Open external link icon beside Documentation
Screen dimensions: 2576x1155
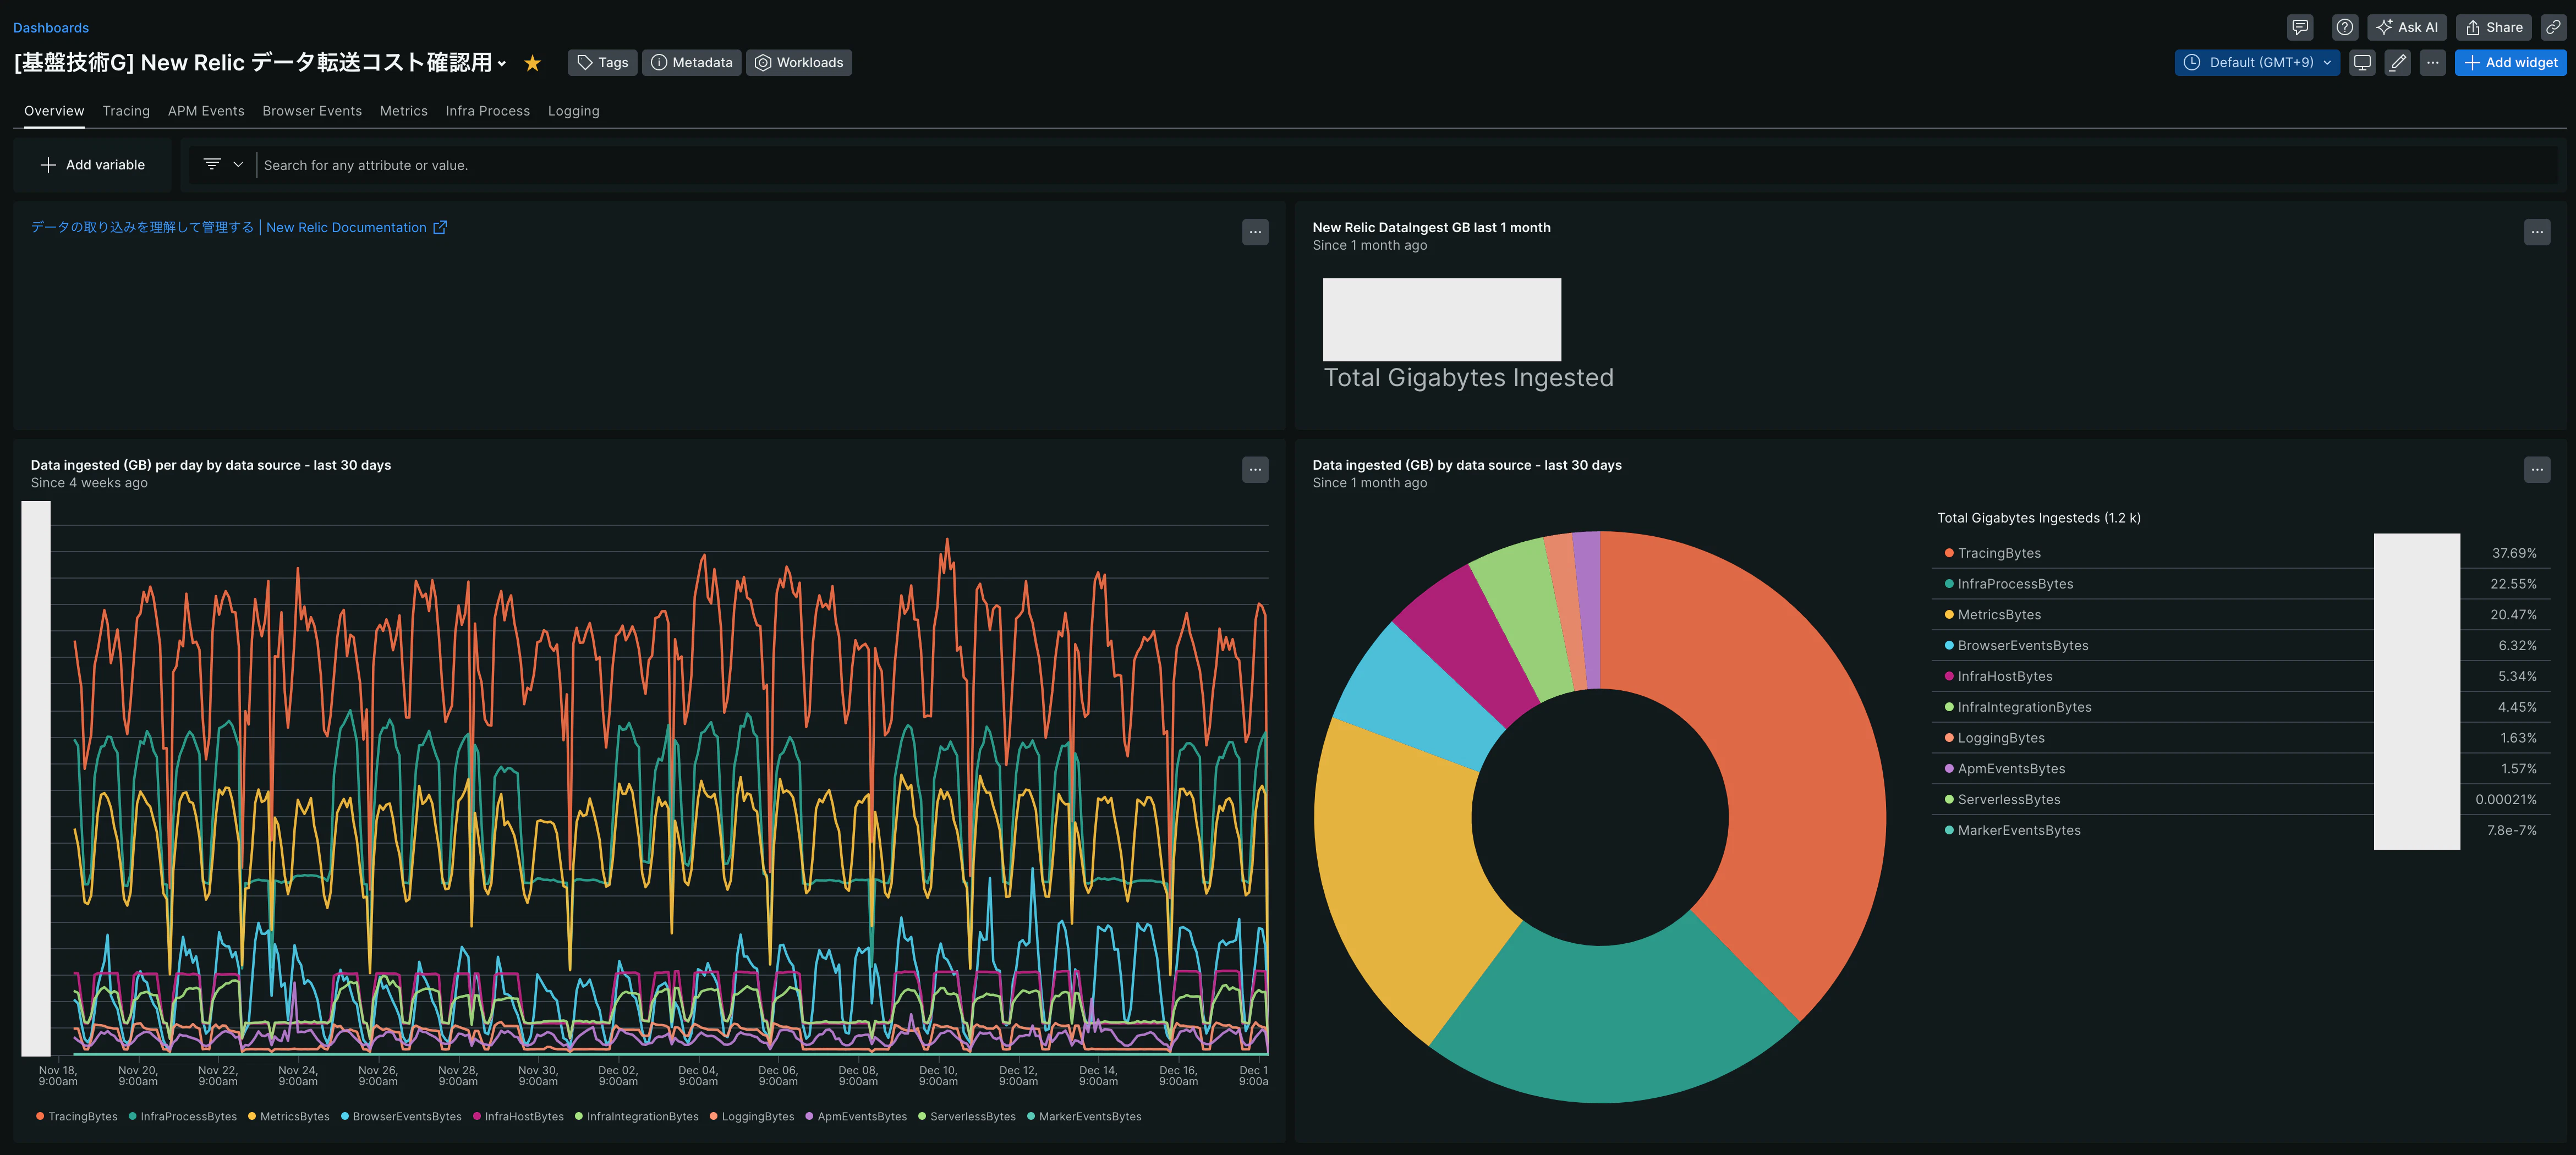pos(440,227)
